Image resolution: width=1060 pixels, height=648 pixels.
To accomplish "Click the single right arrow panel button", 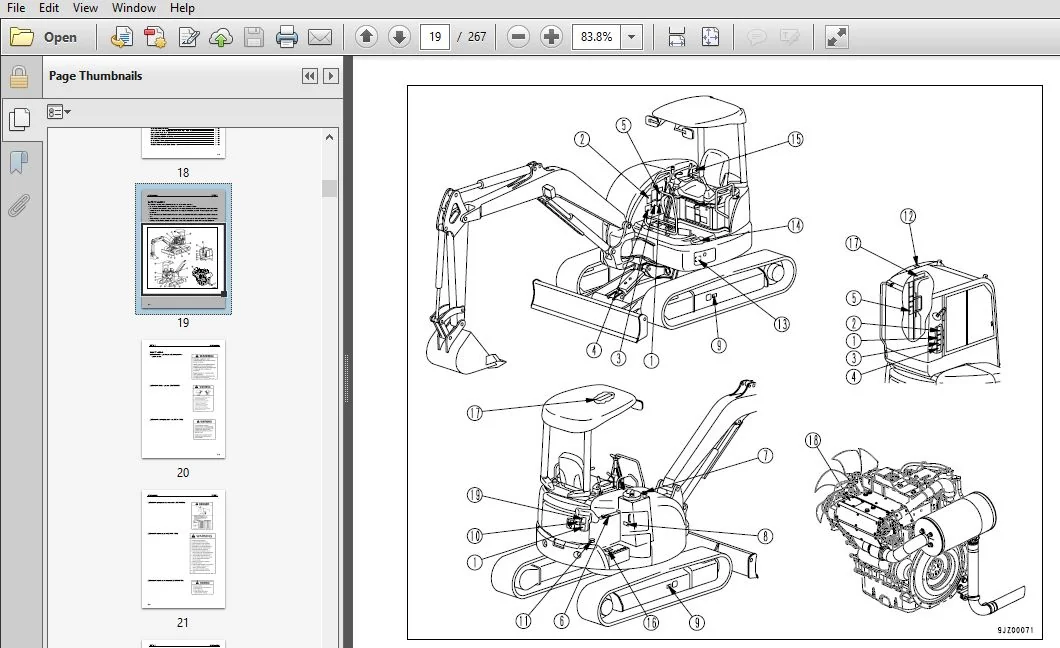I will tap(331, 76).
